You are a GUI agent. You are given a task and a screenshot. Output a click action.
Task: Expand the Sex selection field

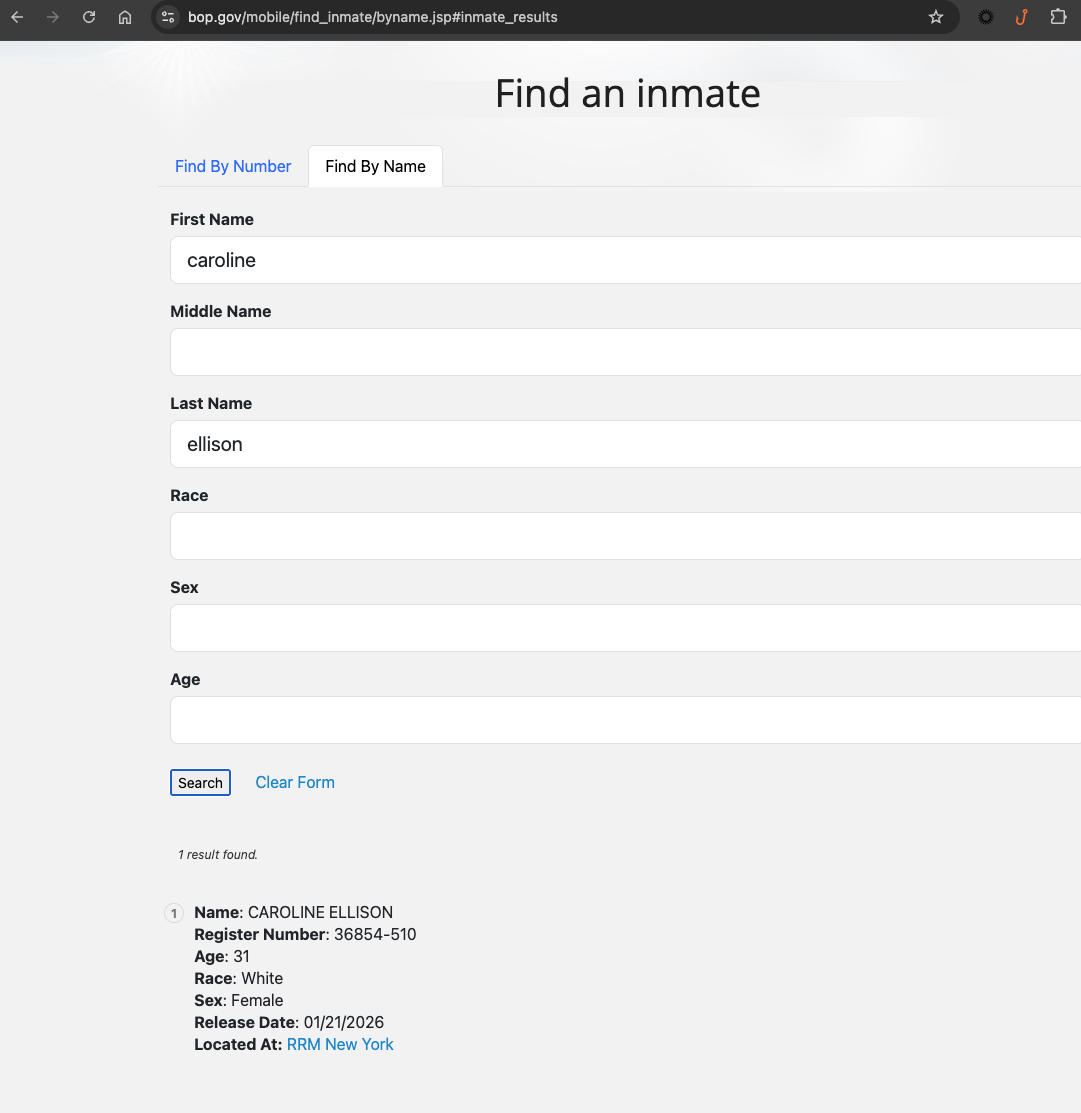pos(625,628)
